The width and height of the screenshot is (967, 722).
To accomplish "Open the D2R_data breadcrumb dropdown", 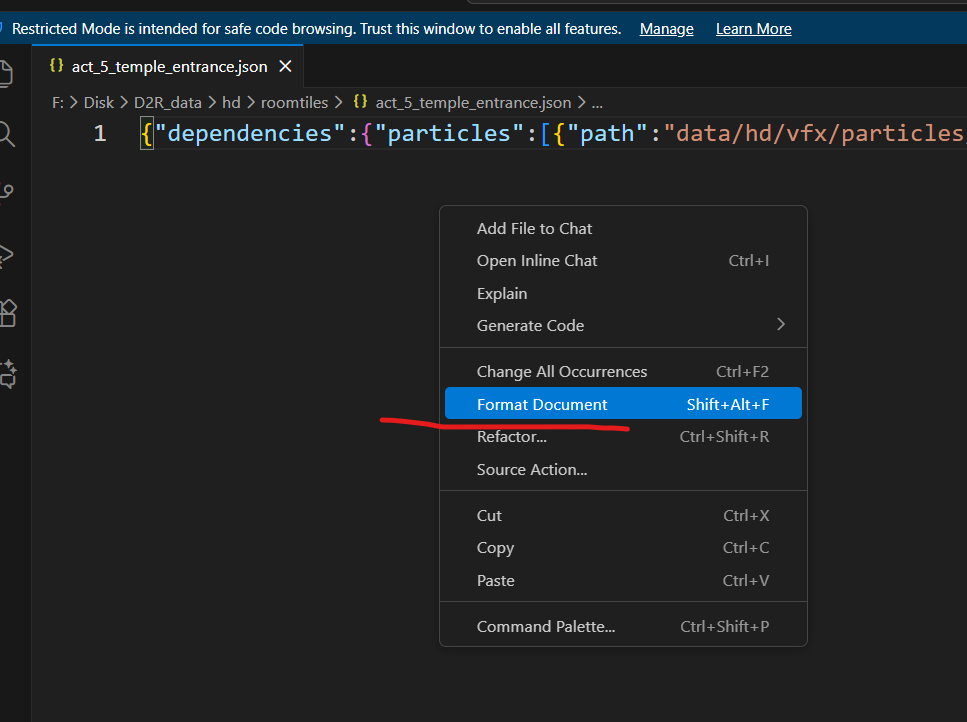I will coord(168,102).
